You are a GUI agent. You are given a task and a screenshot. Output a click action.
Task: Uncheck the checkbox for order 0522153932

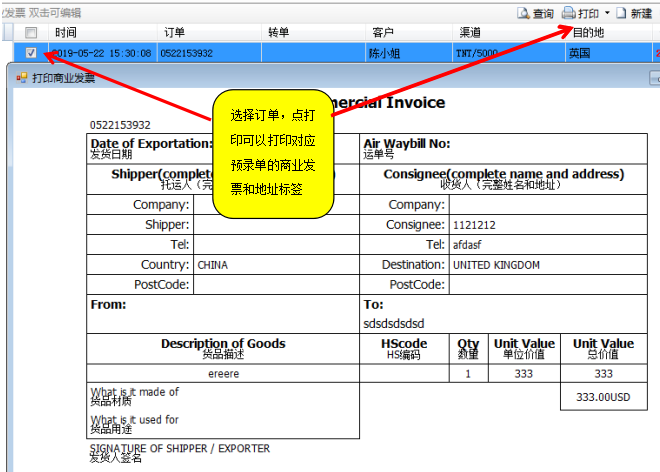pyautogui.click(x=31, y=53)
